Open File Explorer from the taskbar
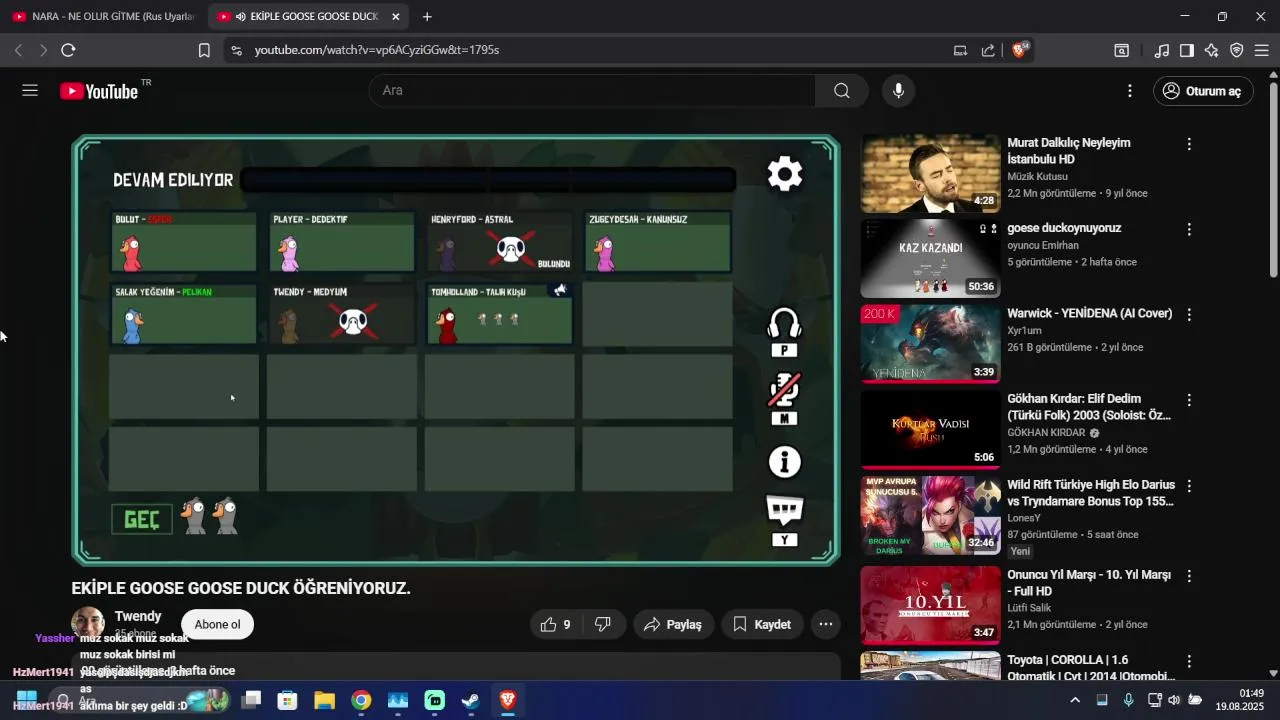 324,701
